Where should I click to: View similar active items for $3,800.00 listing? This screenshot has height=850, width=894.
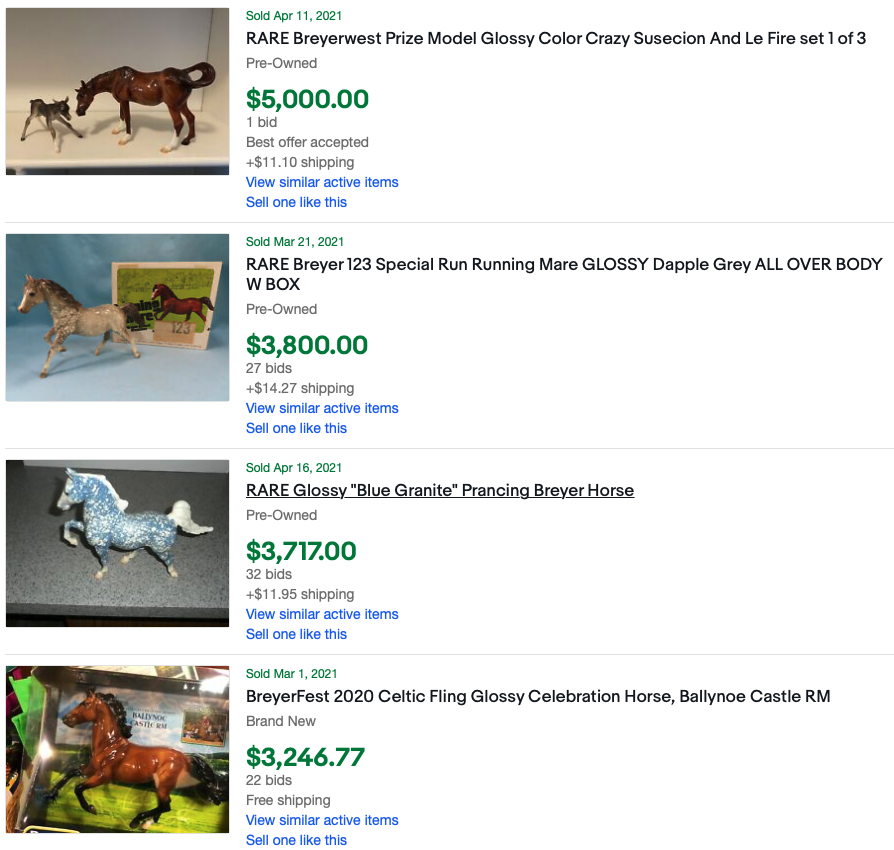pyautogui.click(x=322, y=408)
